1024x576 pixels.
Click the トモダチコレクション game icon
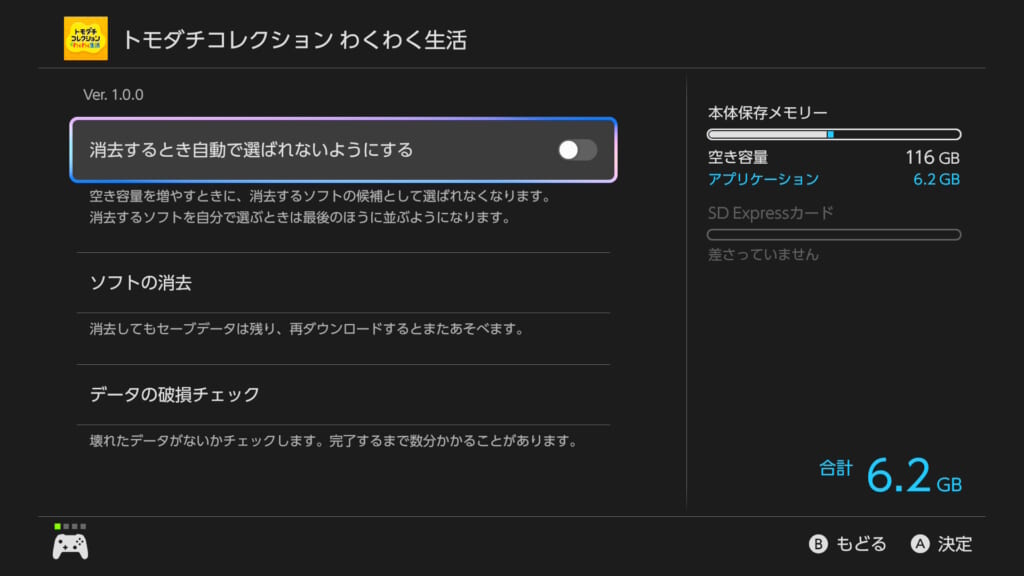pos(86,39)
